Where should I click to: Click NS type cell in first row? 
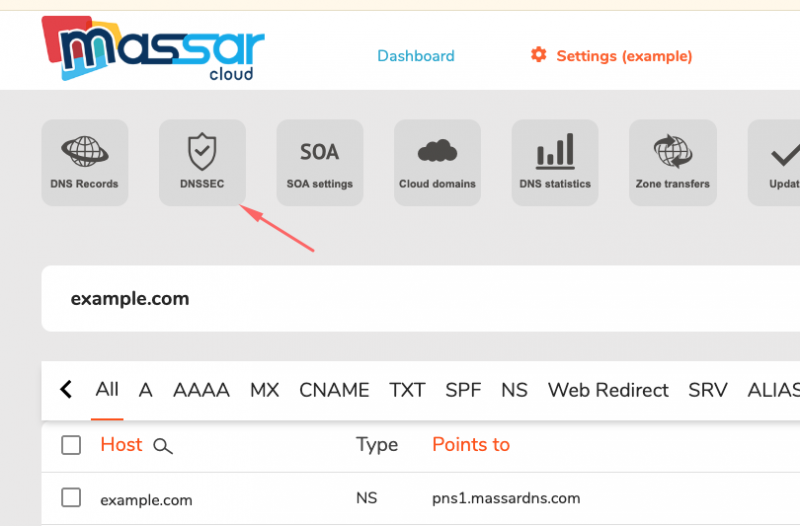coord(367,498)
